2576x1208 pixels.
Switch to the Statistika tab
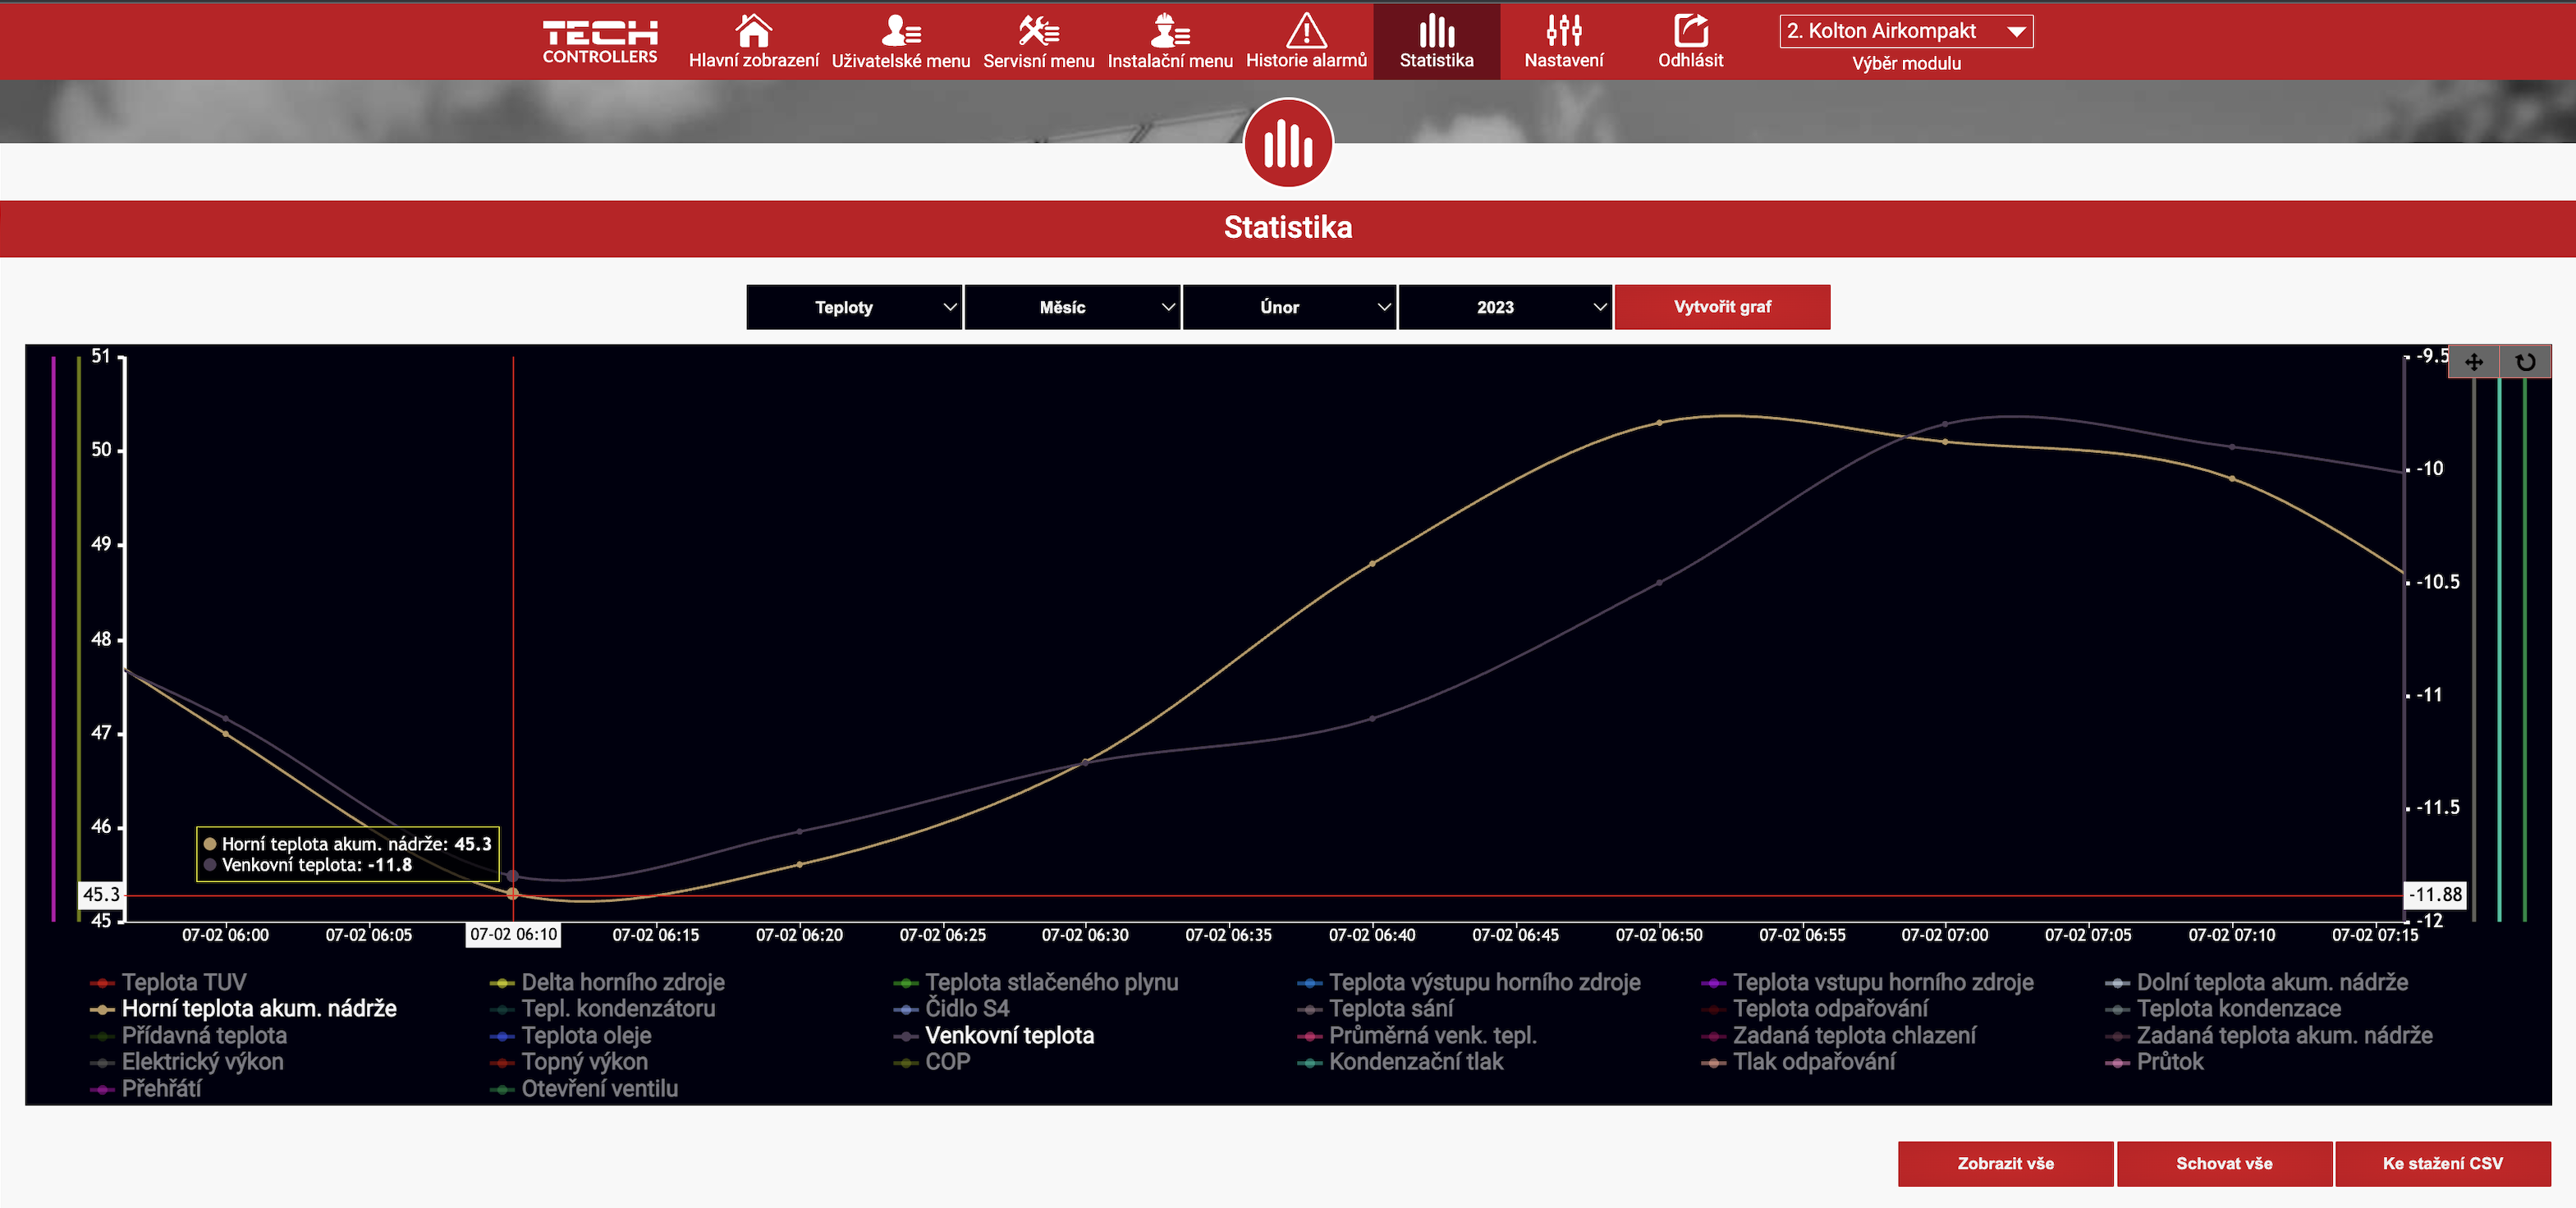click(x=1436, y=41)
